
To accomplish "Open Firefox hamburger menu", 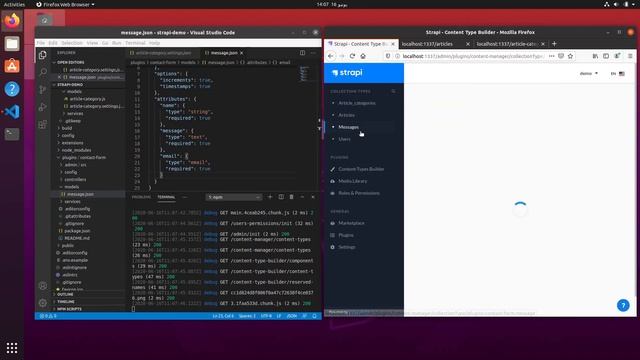I will (630, 56).
